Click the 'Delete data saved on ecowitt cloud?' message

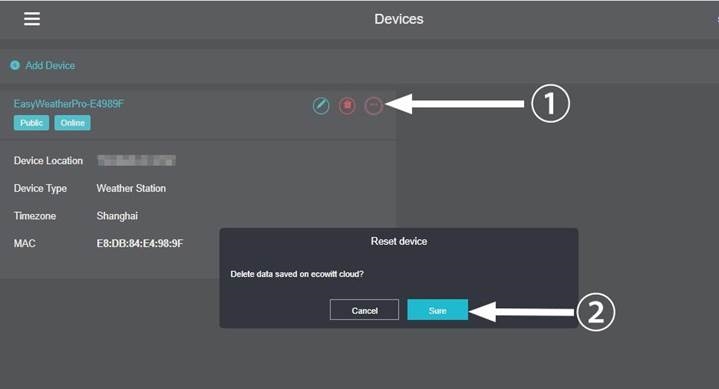coord(297,274)
